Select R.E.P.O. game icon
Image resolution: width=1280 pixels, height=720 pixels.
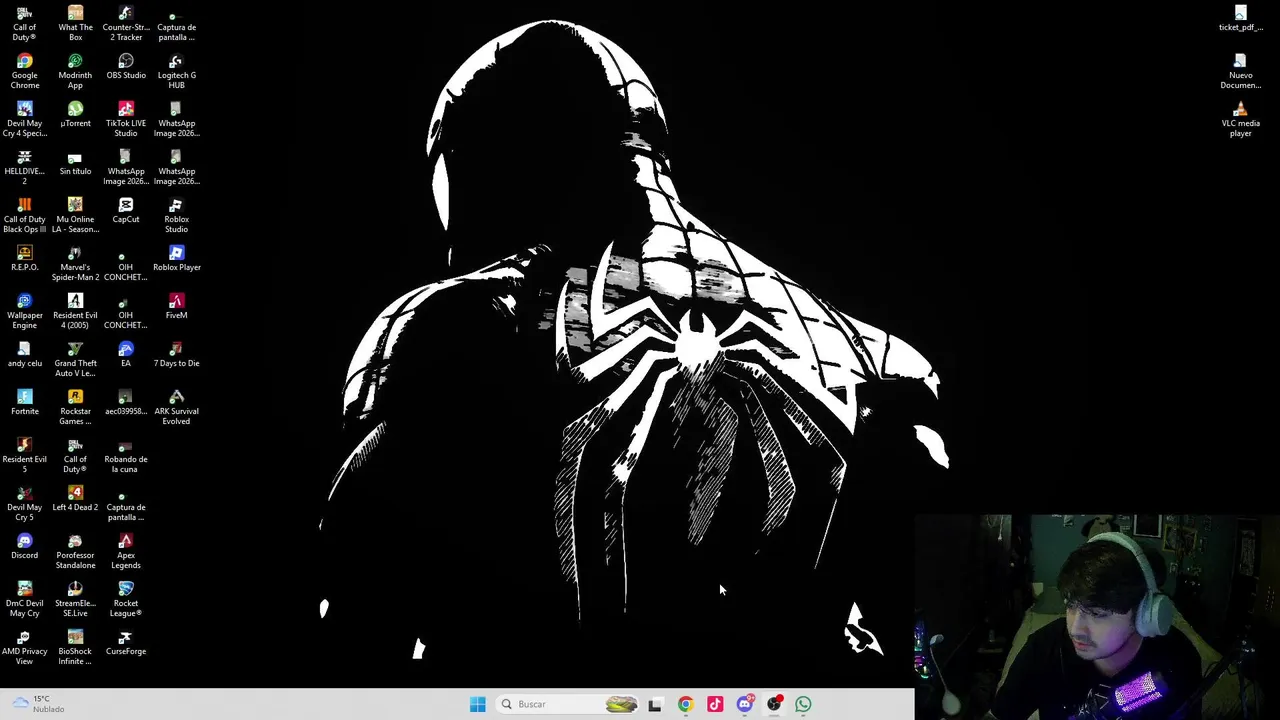[24, 259]
